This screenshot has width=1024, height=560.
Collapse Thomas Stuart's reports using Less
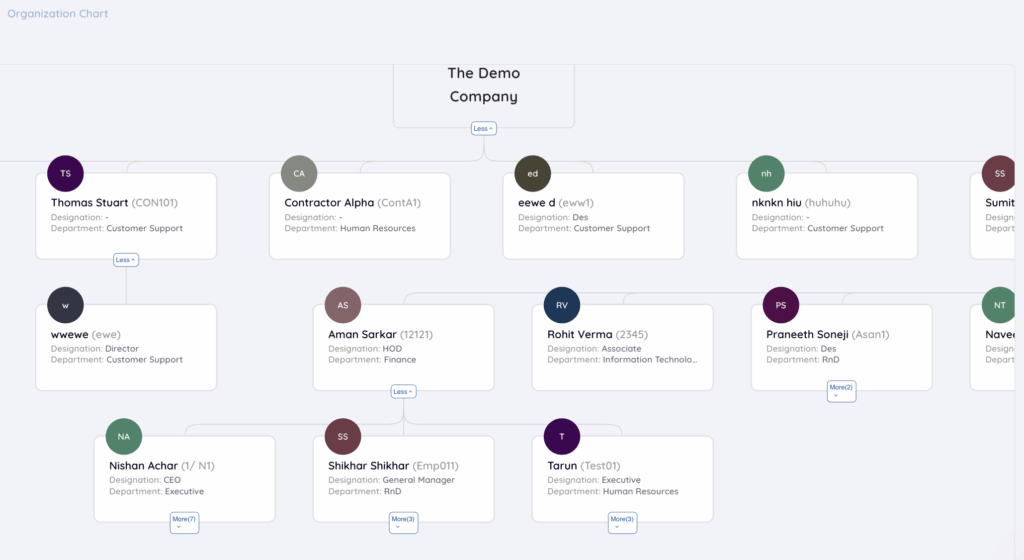click(x=126, y=260)
